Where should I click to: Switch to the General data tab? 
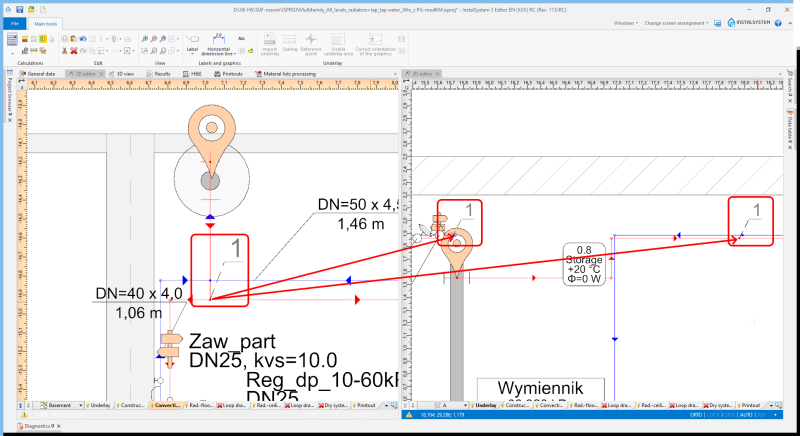(37, 74)
